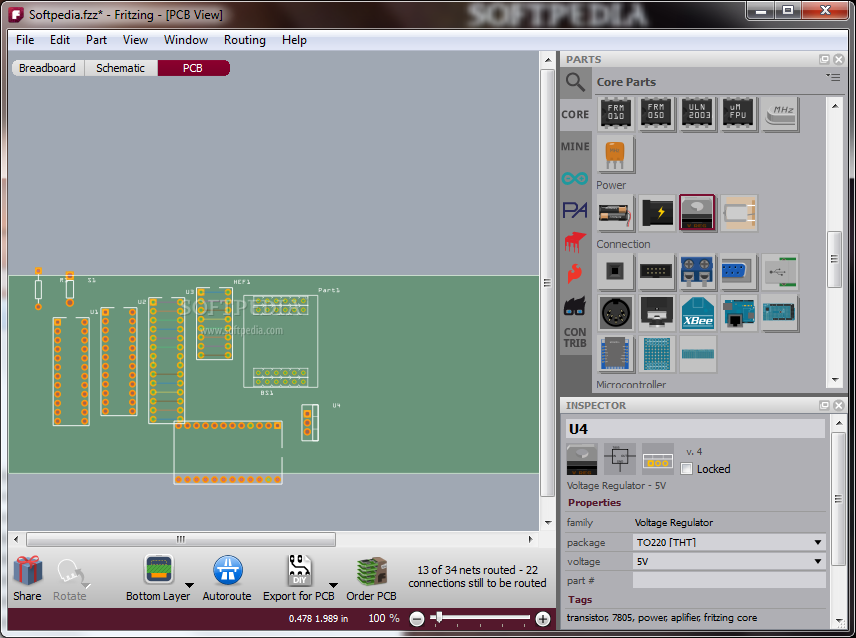The image size is (856, 638).
Task: Open the parts bin options menu
Action: pyautogui.click(x=833, y=77)
